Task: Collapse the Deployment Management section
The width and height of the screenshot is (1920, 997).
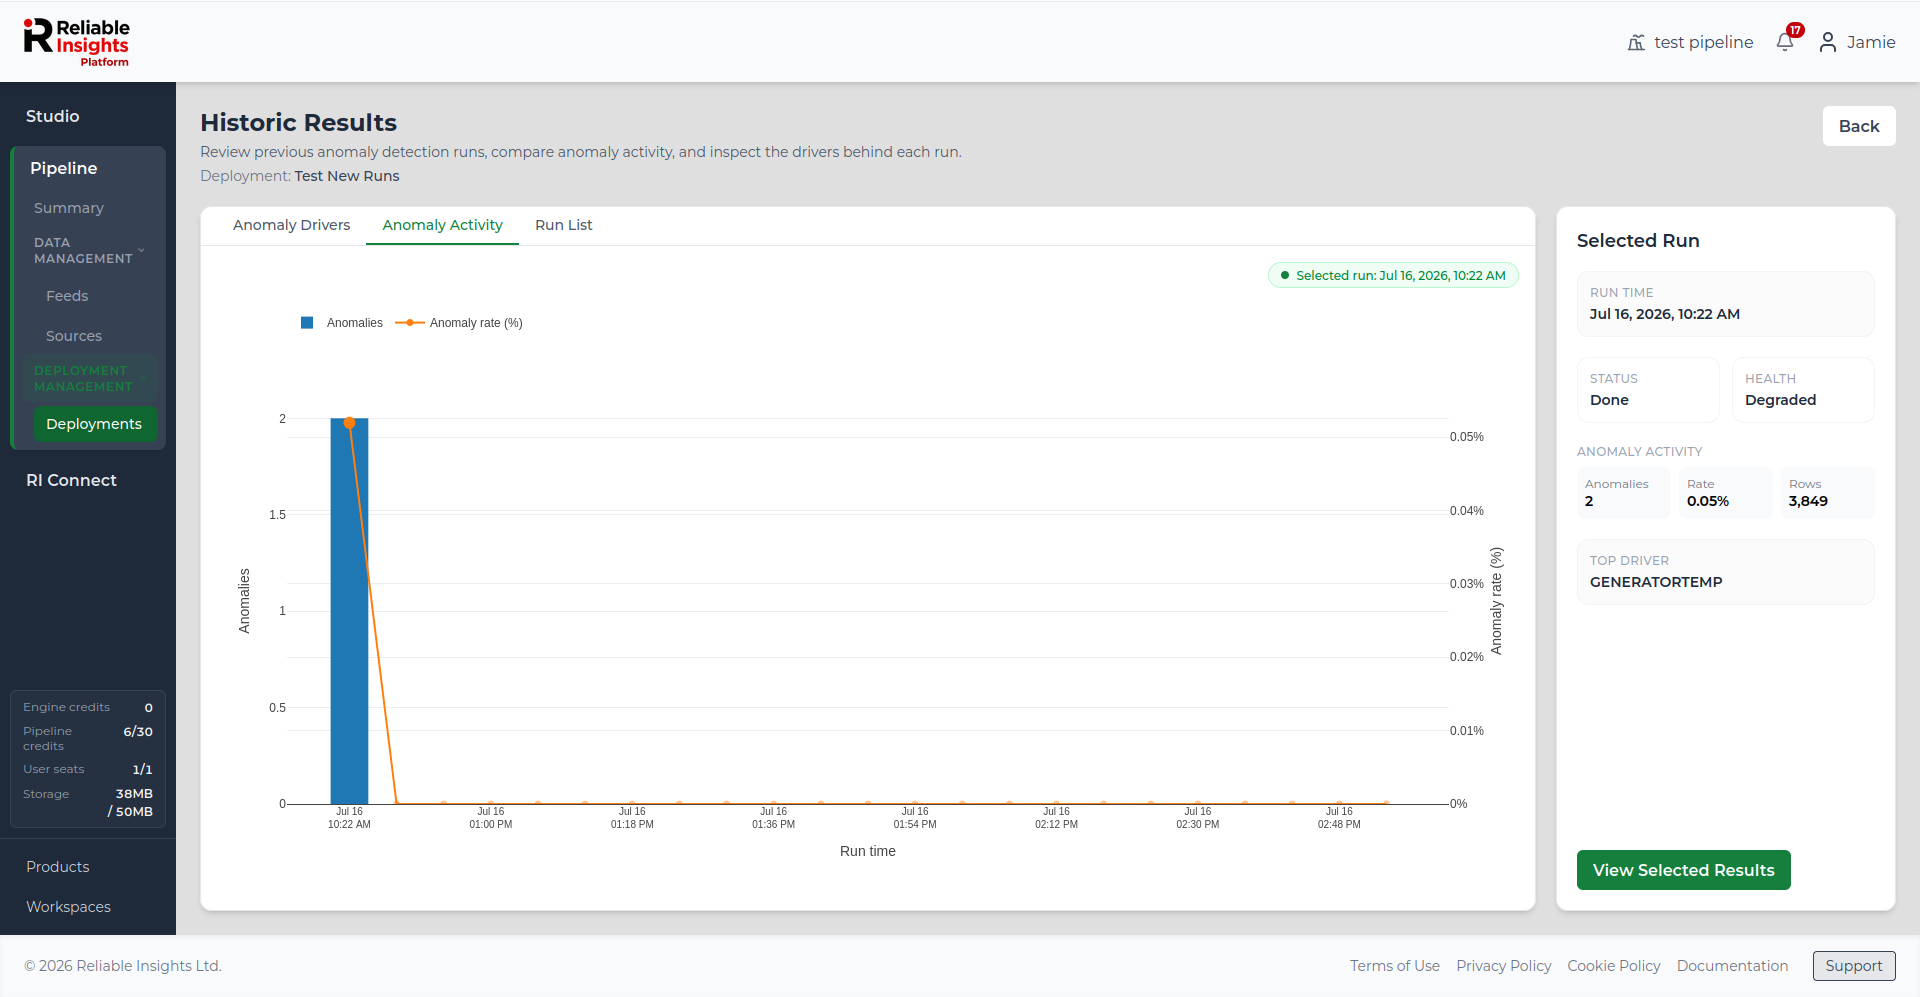Action: point(90,378)
